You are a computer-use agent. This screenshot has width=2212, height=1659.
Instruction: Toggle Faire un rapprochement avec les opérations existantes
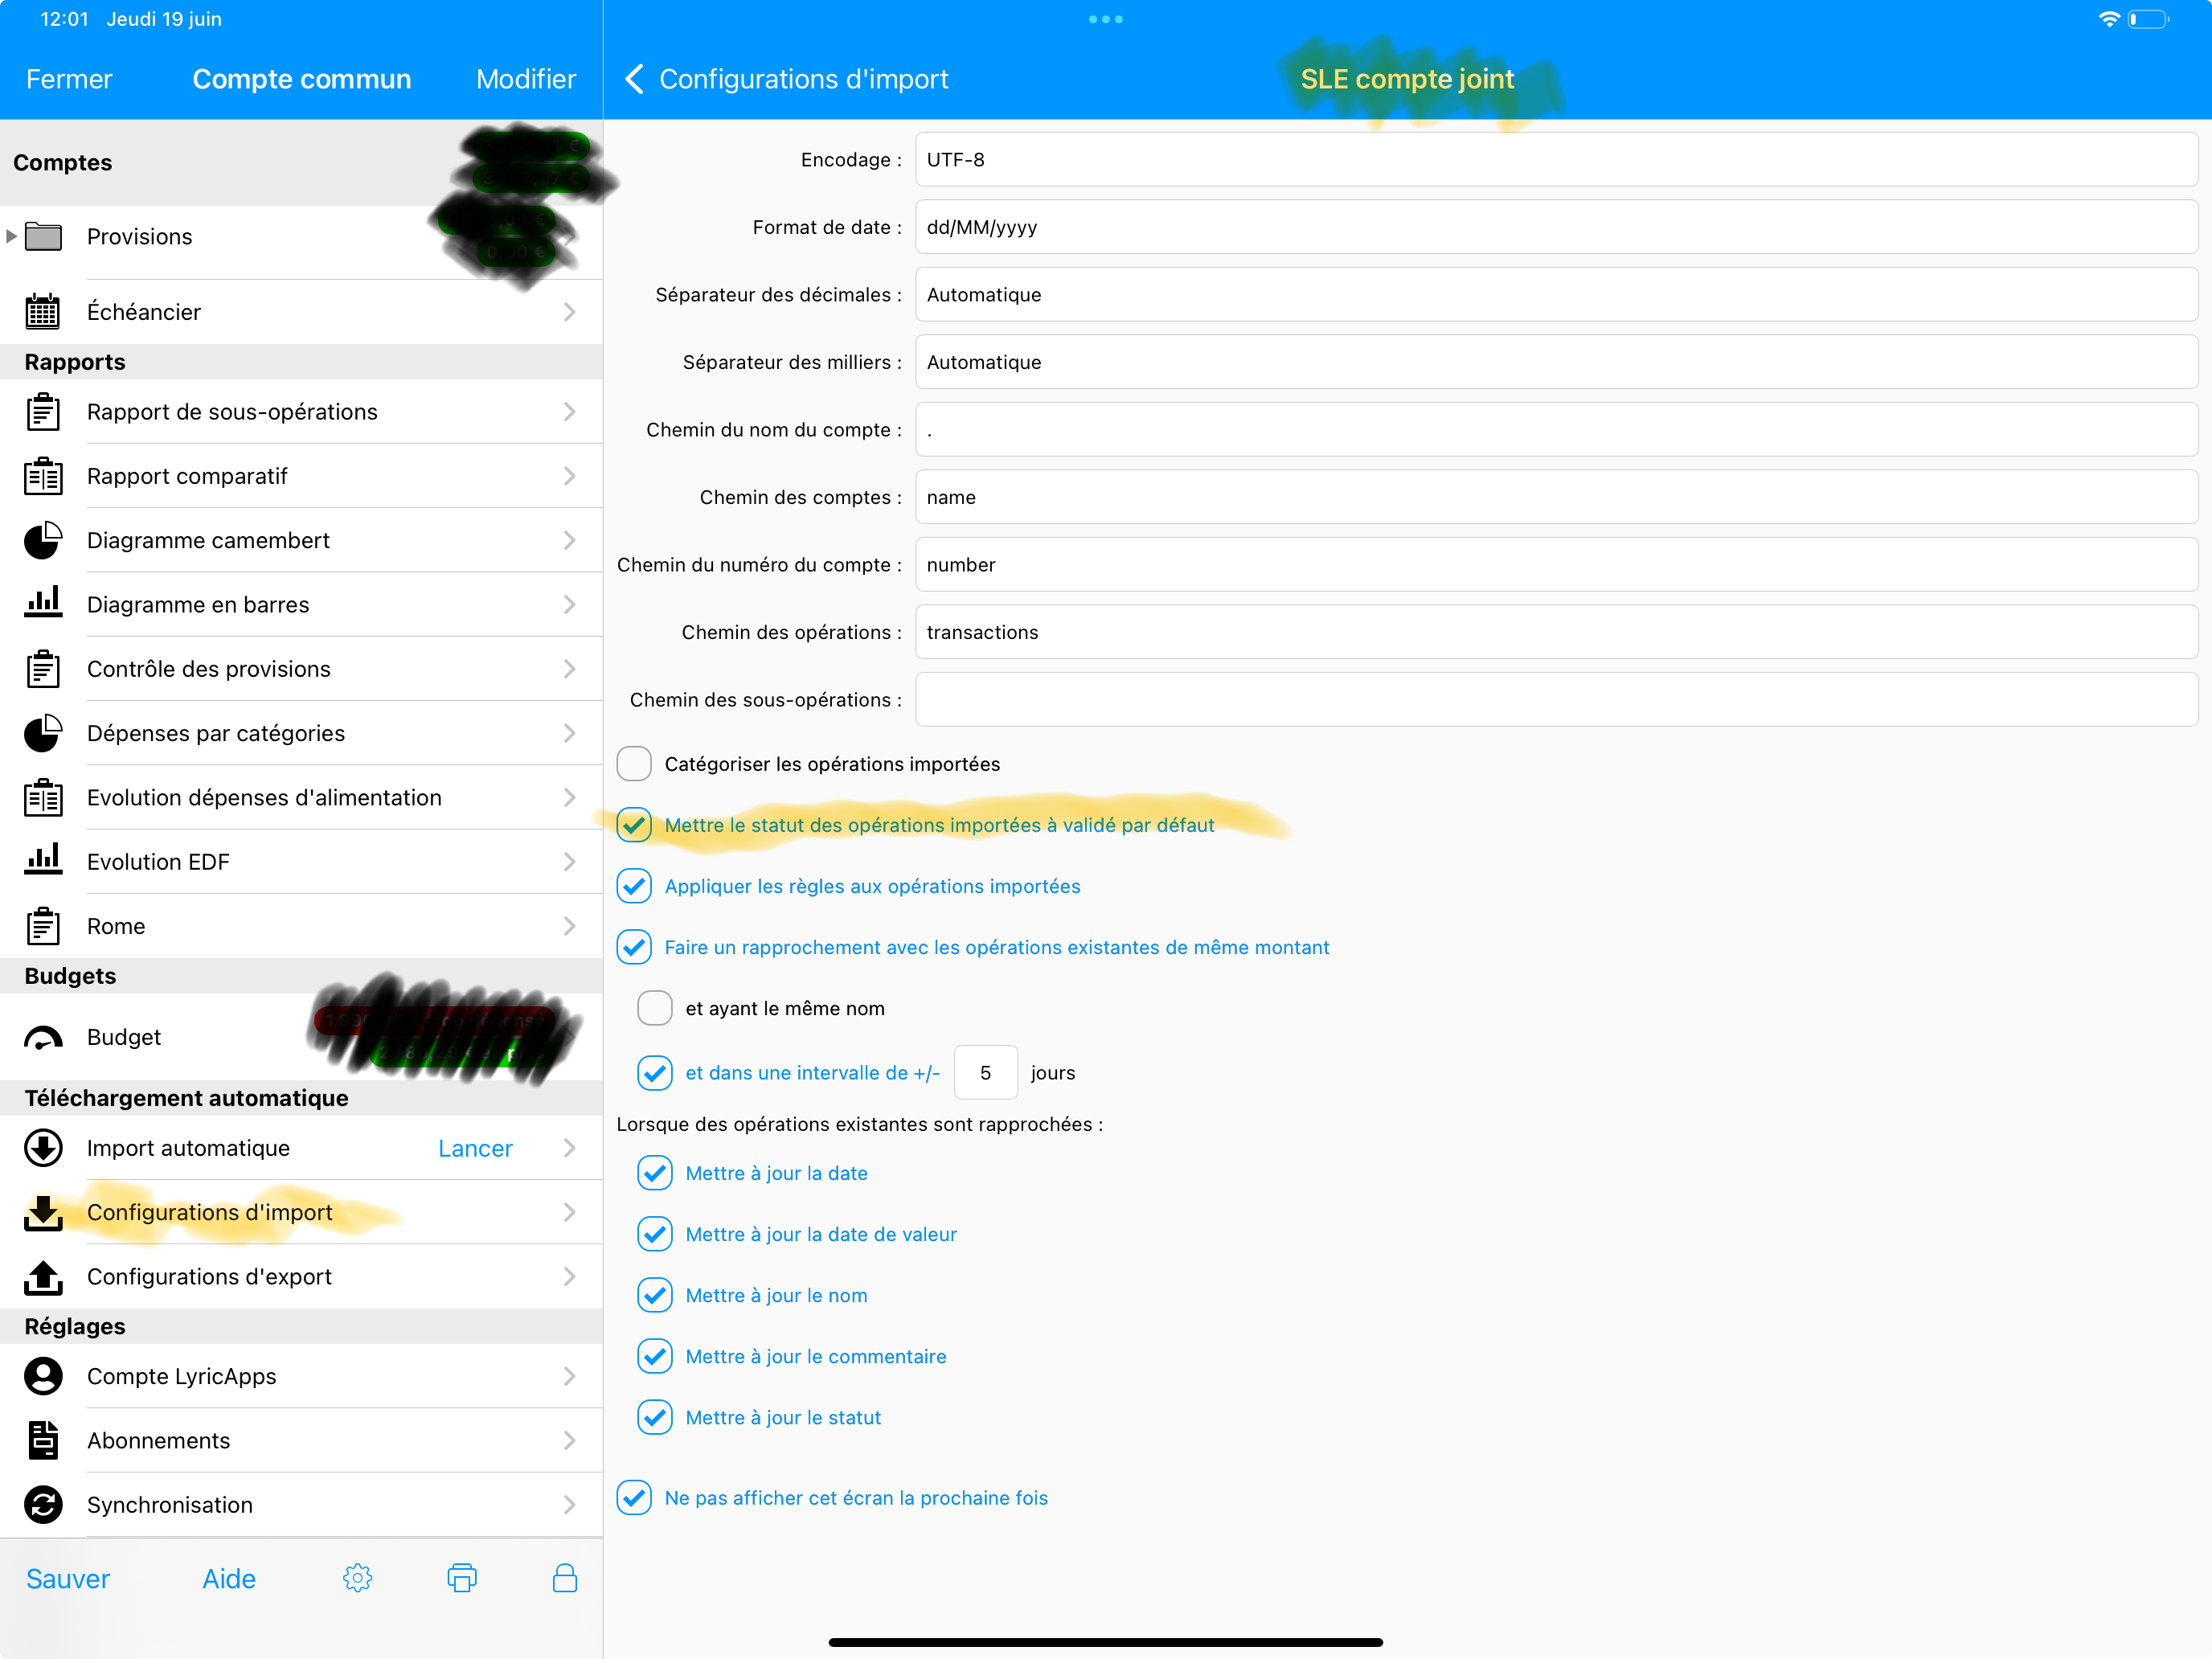[634, 947]
